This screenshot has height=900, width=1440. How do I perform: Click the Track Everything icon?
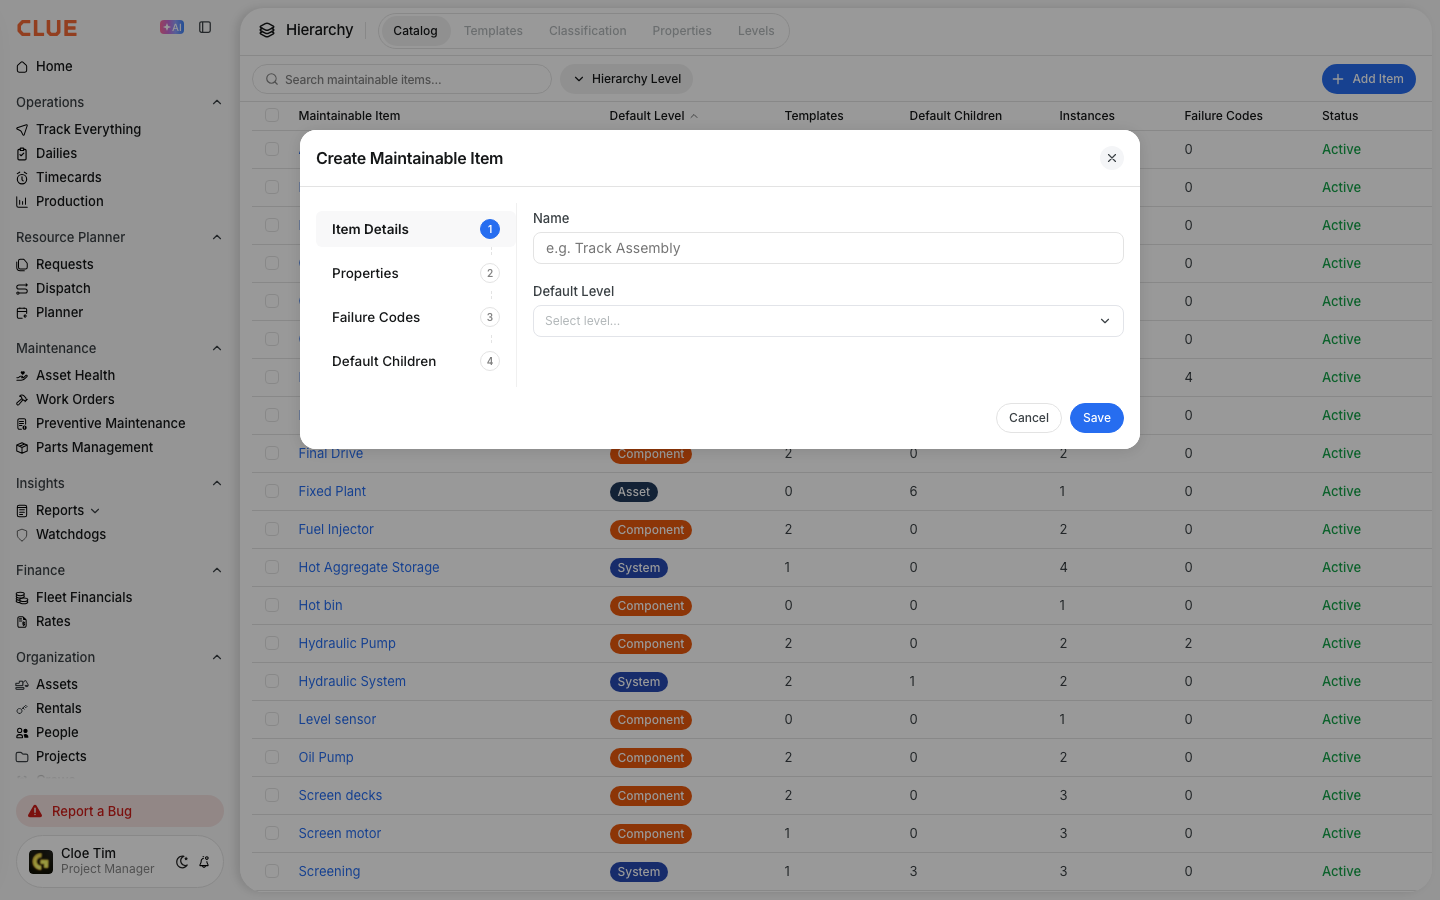[22, 130]
